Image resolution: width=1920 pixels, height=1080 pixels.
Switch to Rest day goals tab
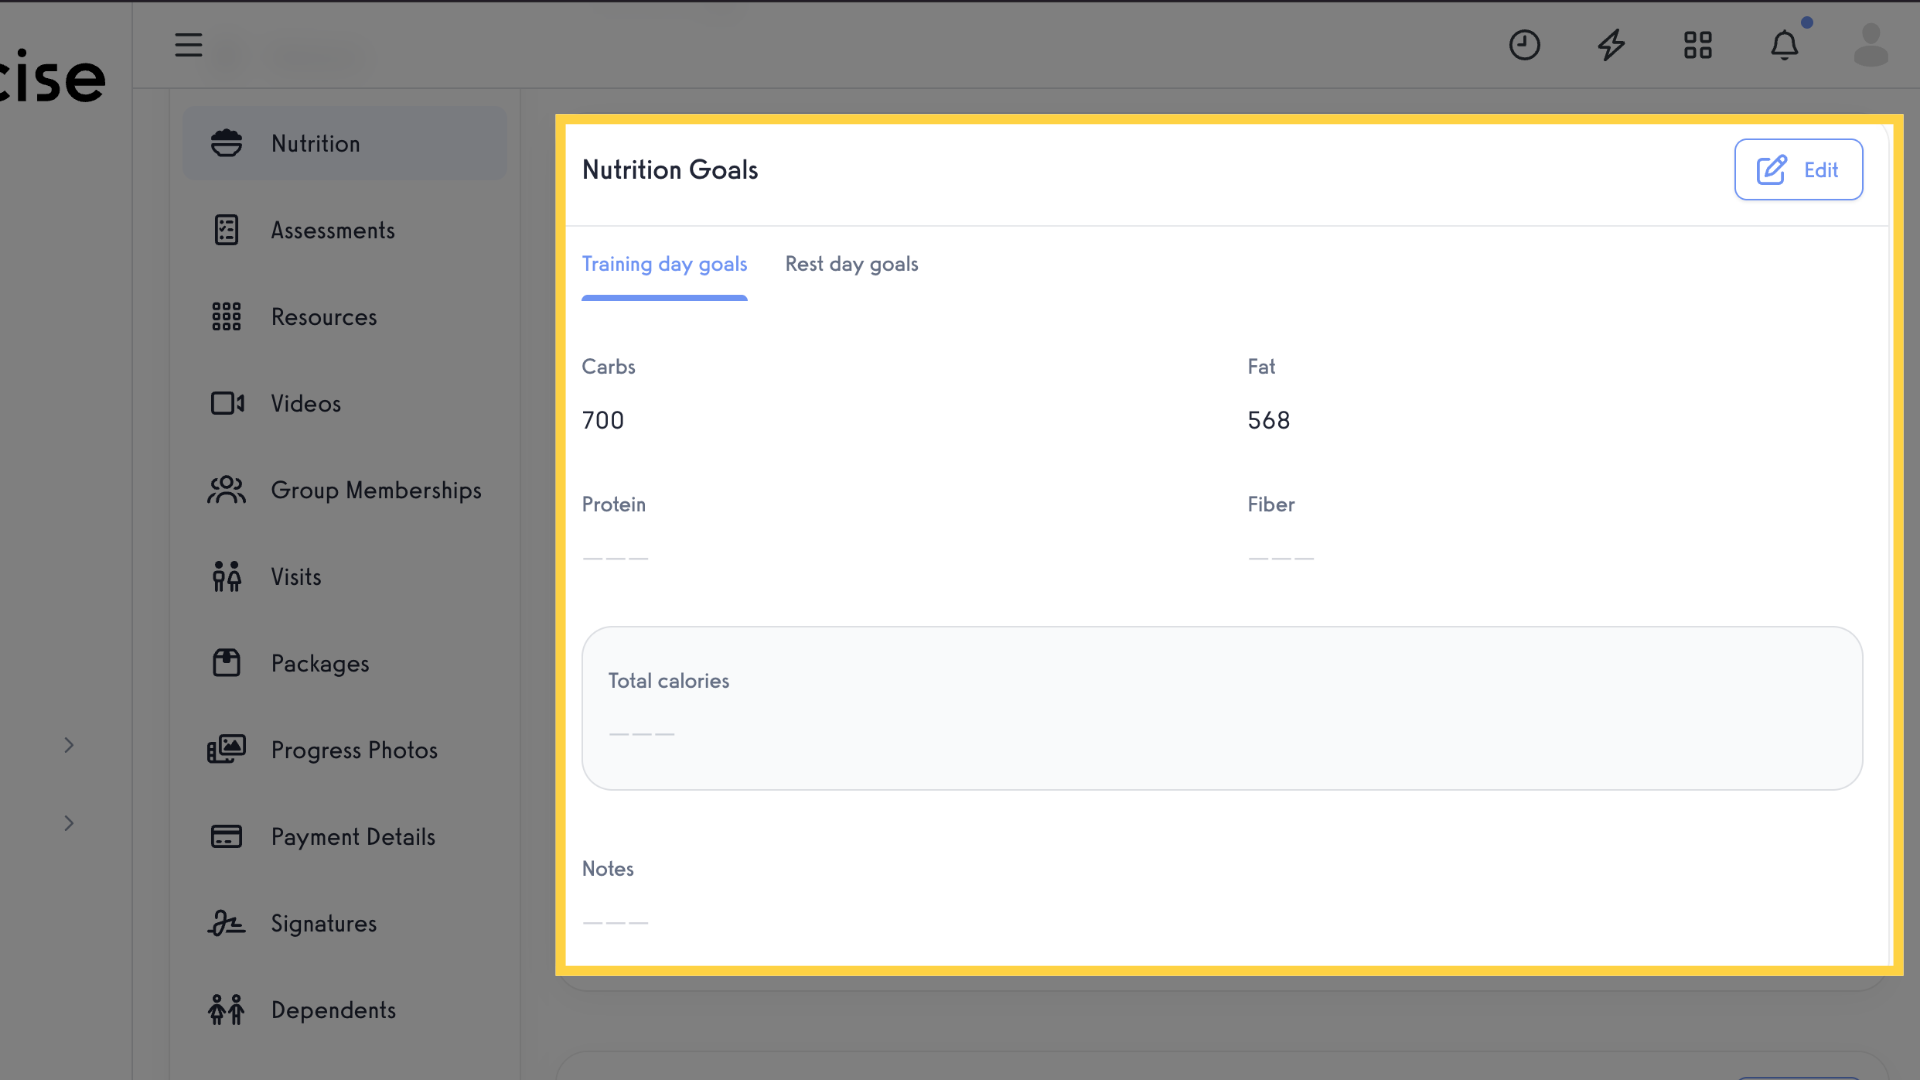point(851,265)
